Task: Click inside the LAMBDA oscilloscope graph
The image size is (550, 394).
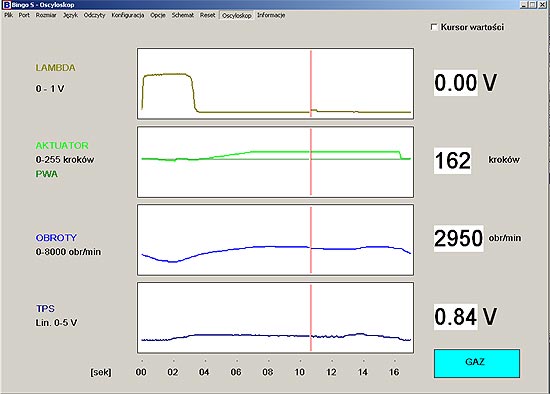Action: [x=275, y=84]
